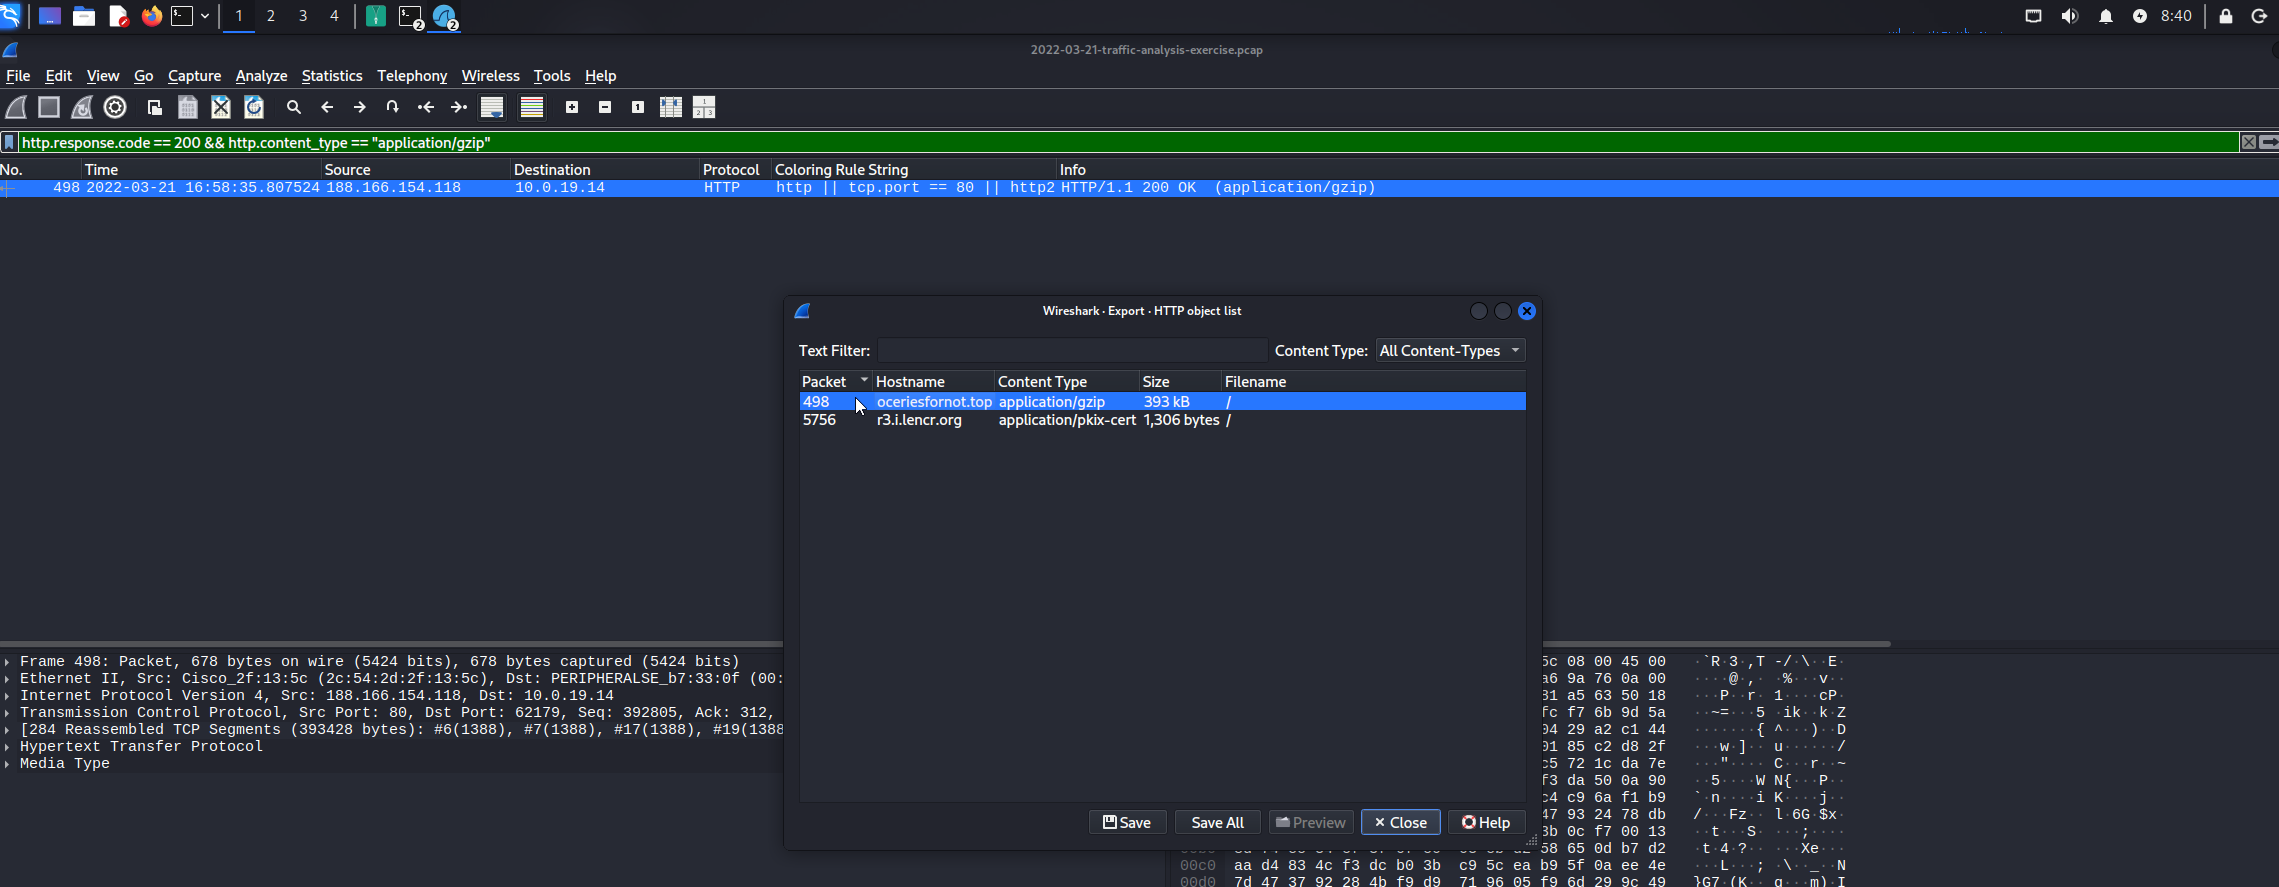Open the notifications bell in system tray

click(x=2105, y=16)
